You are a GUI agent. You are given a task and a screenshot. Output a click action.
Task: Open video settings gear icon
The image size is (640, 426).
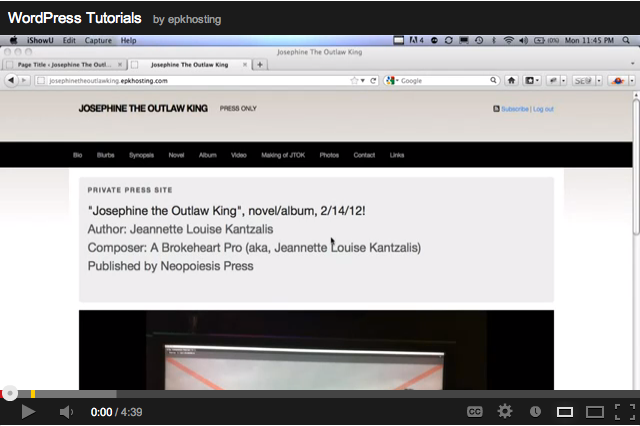tap(505, 411)
